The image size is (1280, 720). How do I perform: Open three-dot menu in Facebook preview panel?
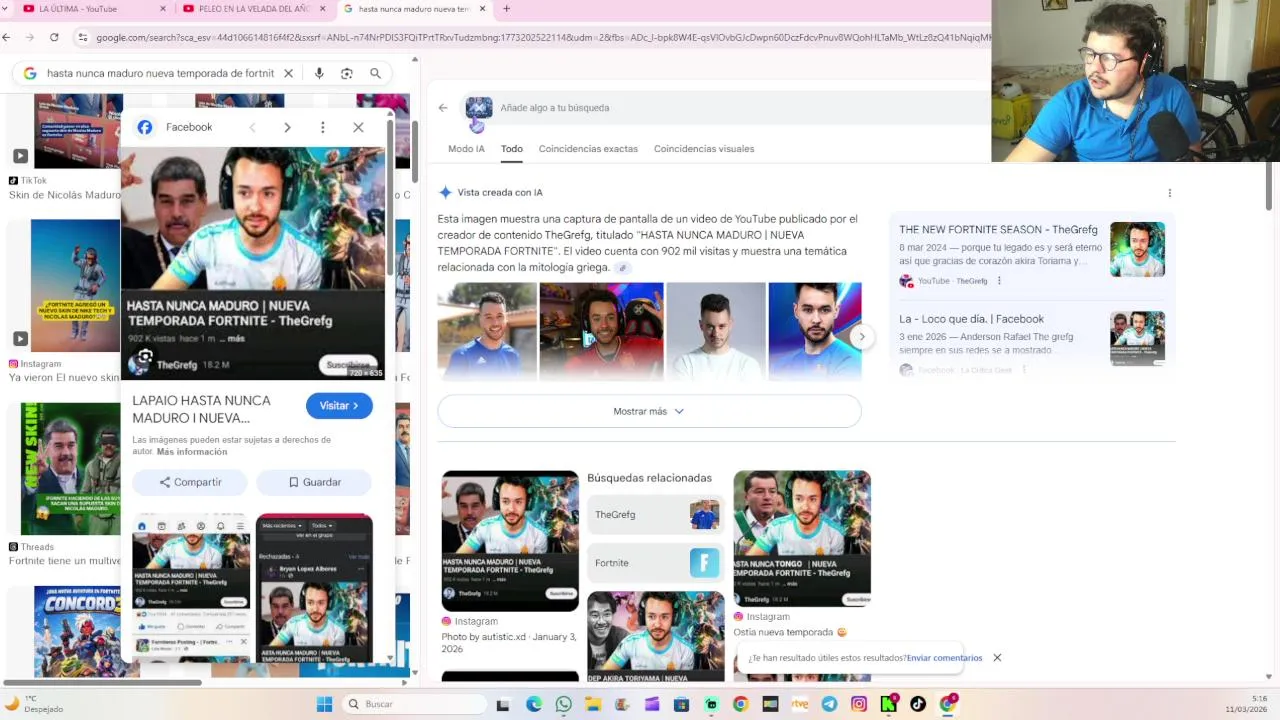[322, 127]
